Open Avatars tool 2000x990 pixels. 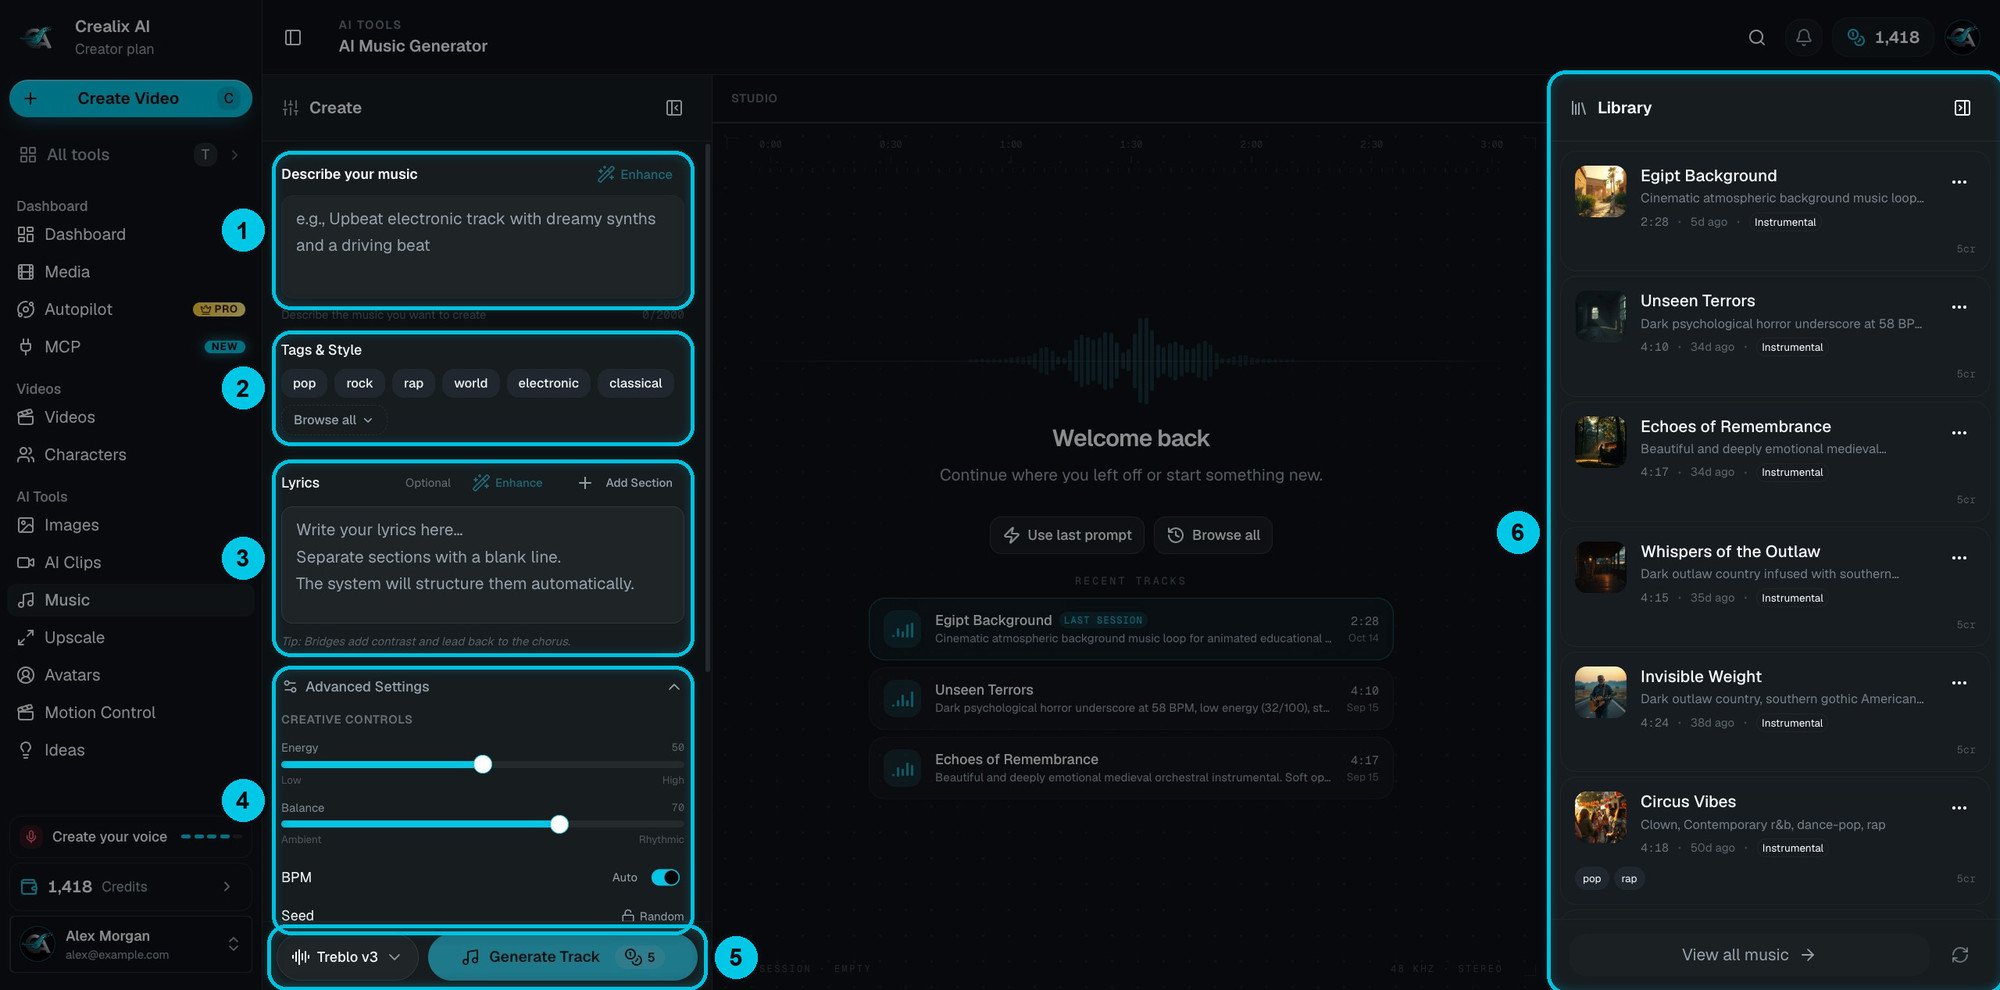tap(130, 675)
